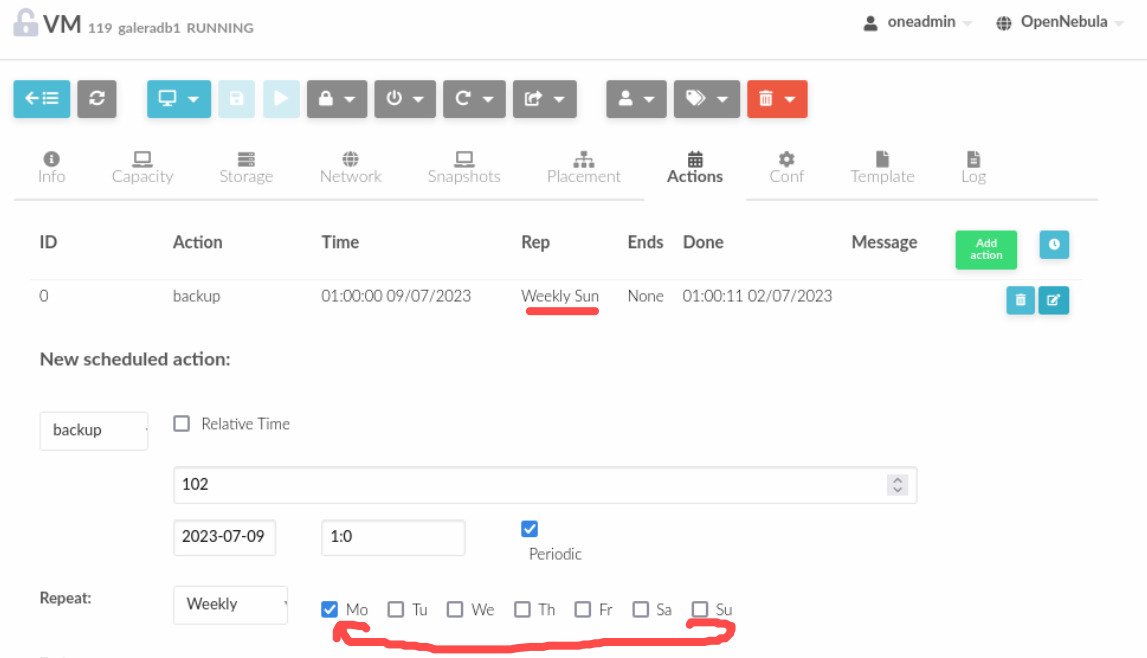Expand the power options dropdown
This screenshot has height=658, width=1147.
pos(404,98)
